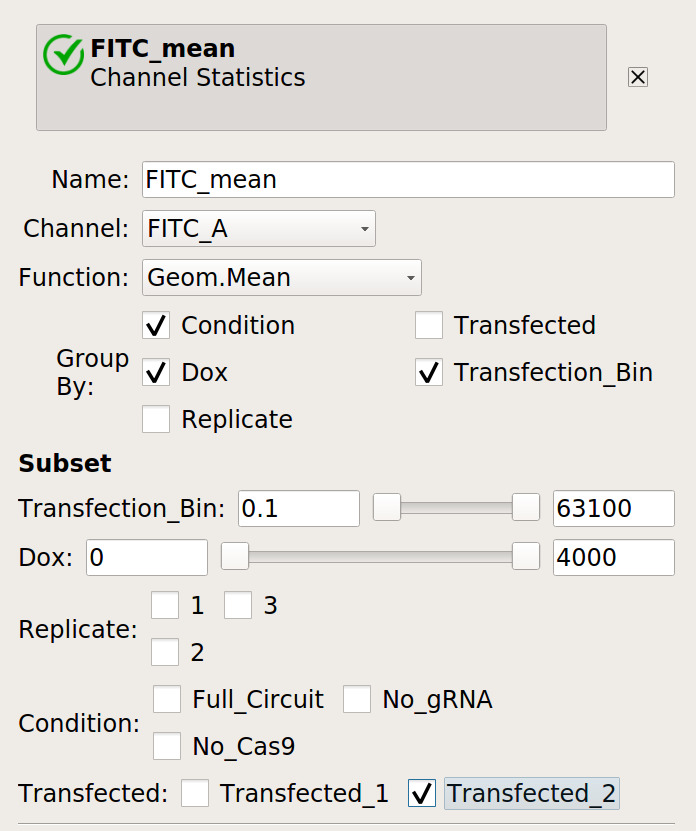Click the green checkmark status icon
Viewport: 696px width, 831px height.
pos(63,55)
